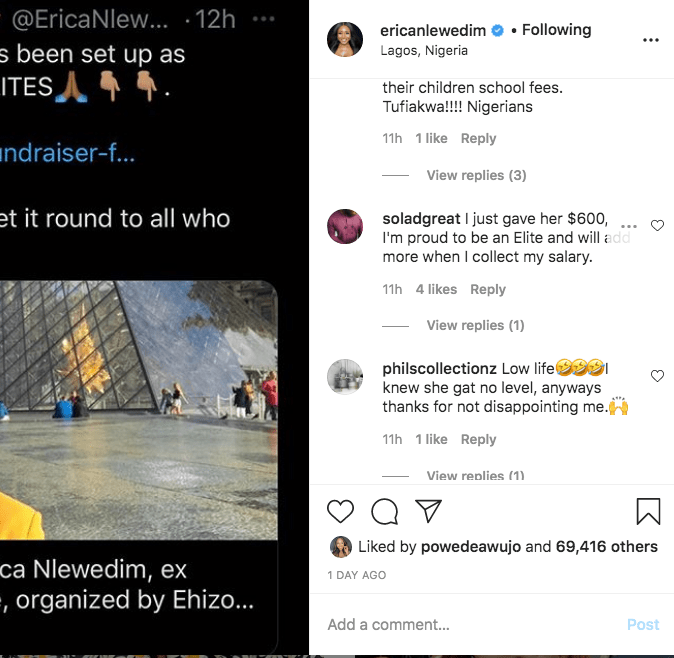Reply to soladgreat's comment

click(488, 289)
